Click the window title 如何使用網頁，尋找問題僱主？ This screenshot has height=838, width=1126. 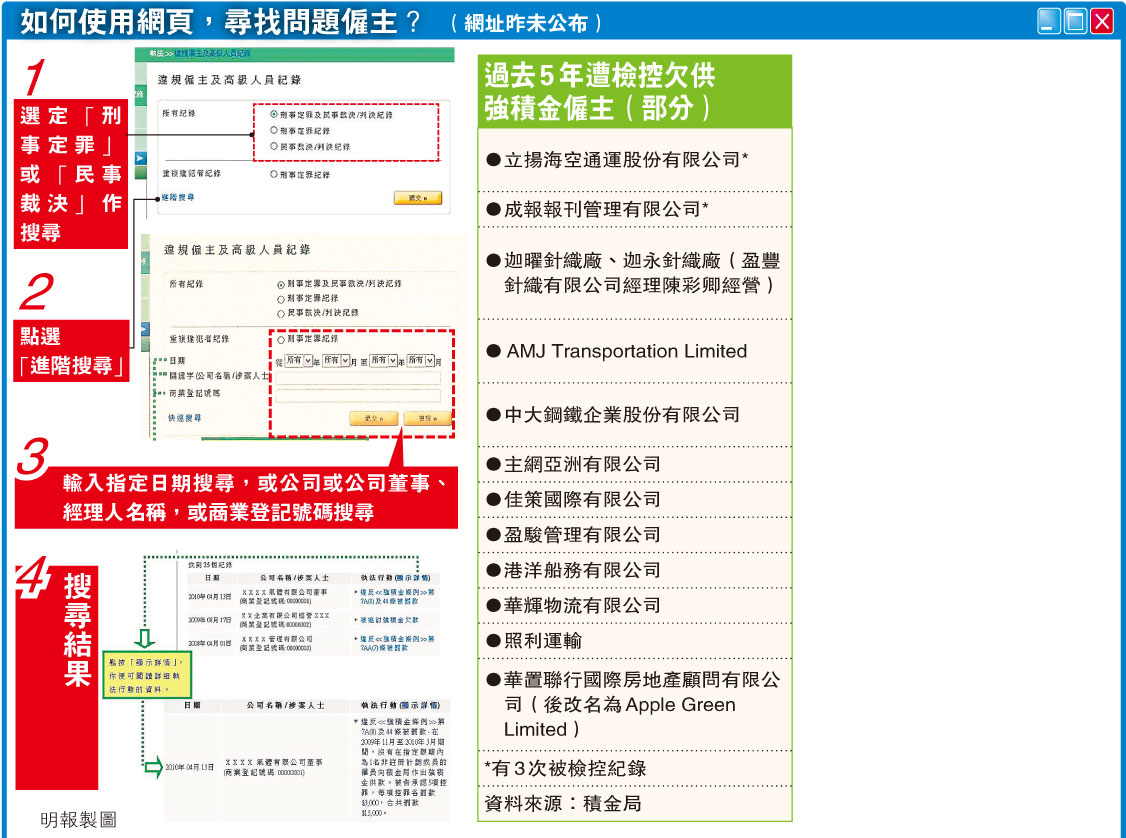(220, 22)
